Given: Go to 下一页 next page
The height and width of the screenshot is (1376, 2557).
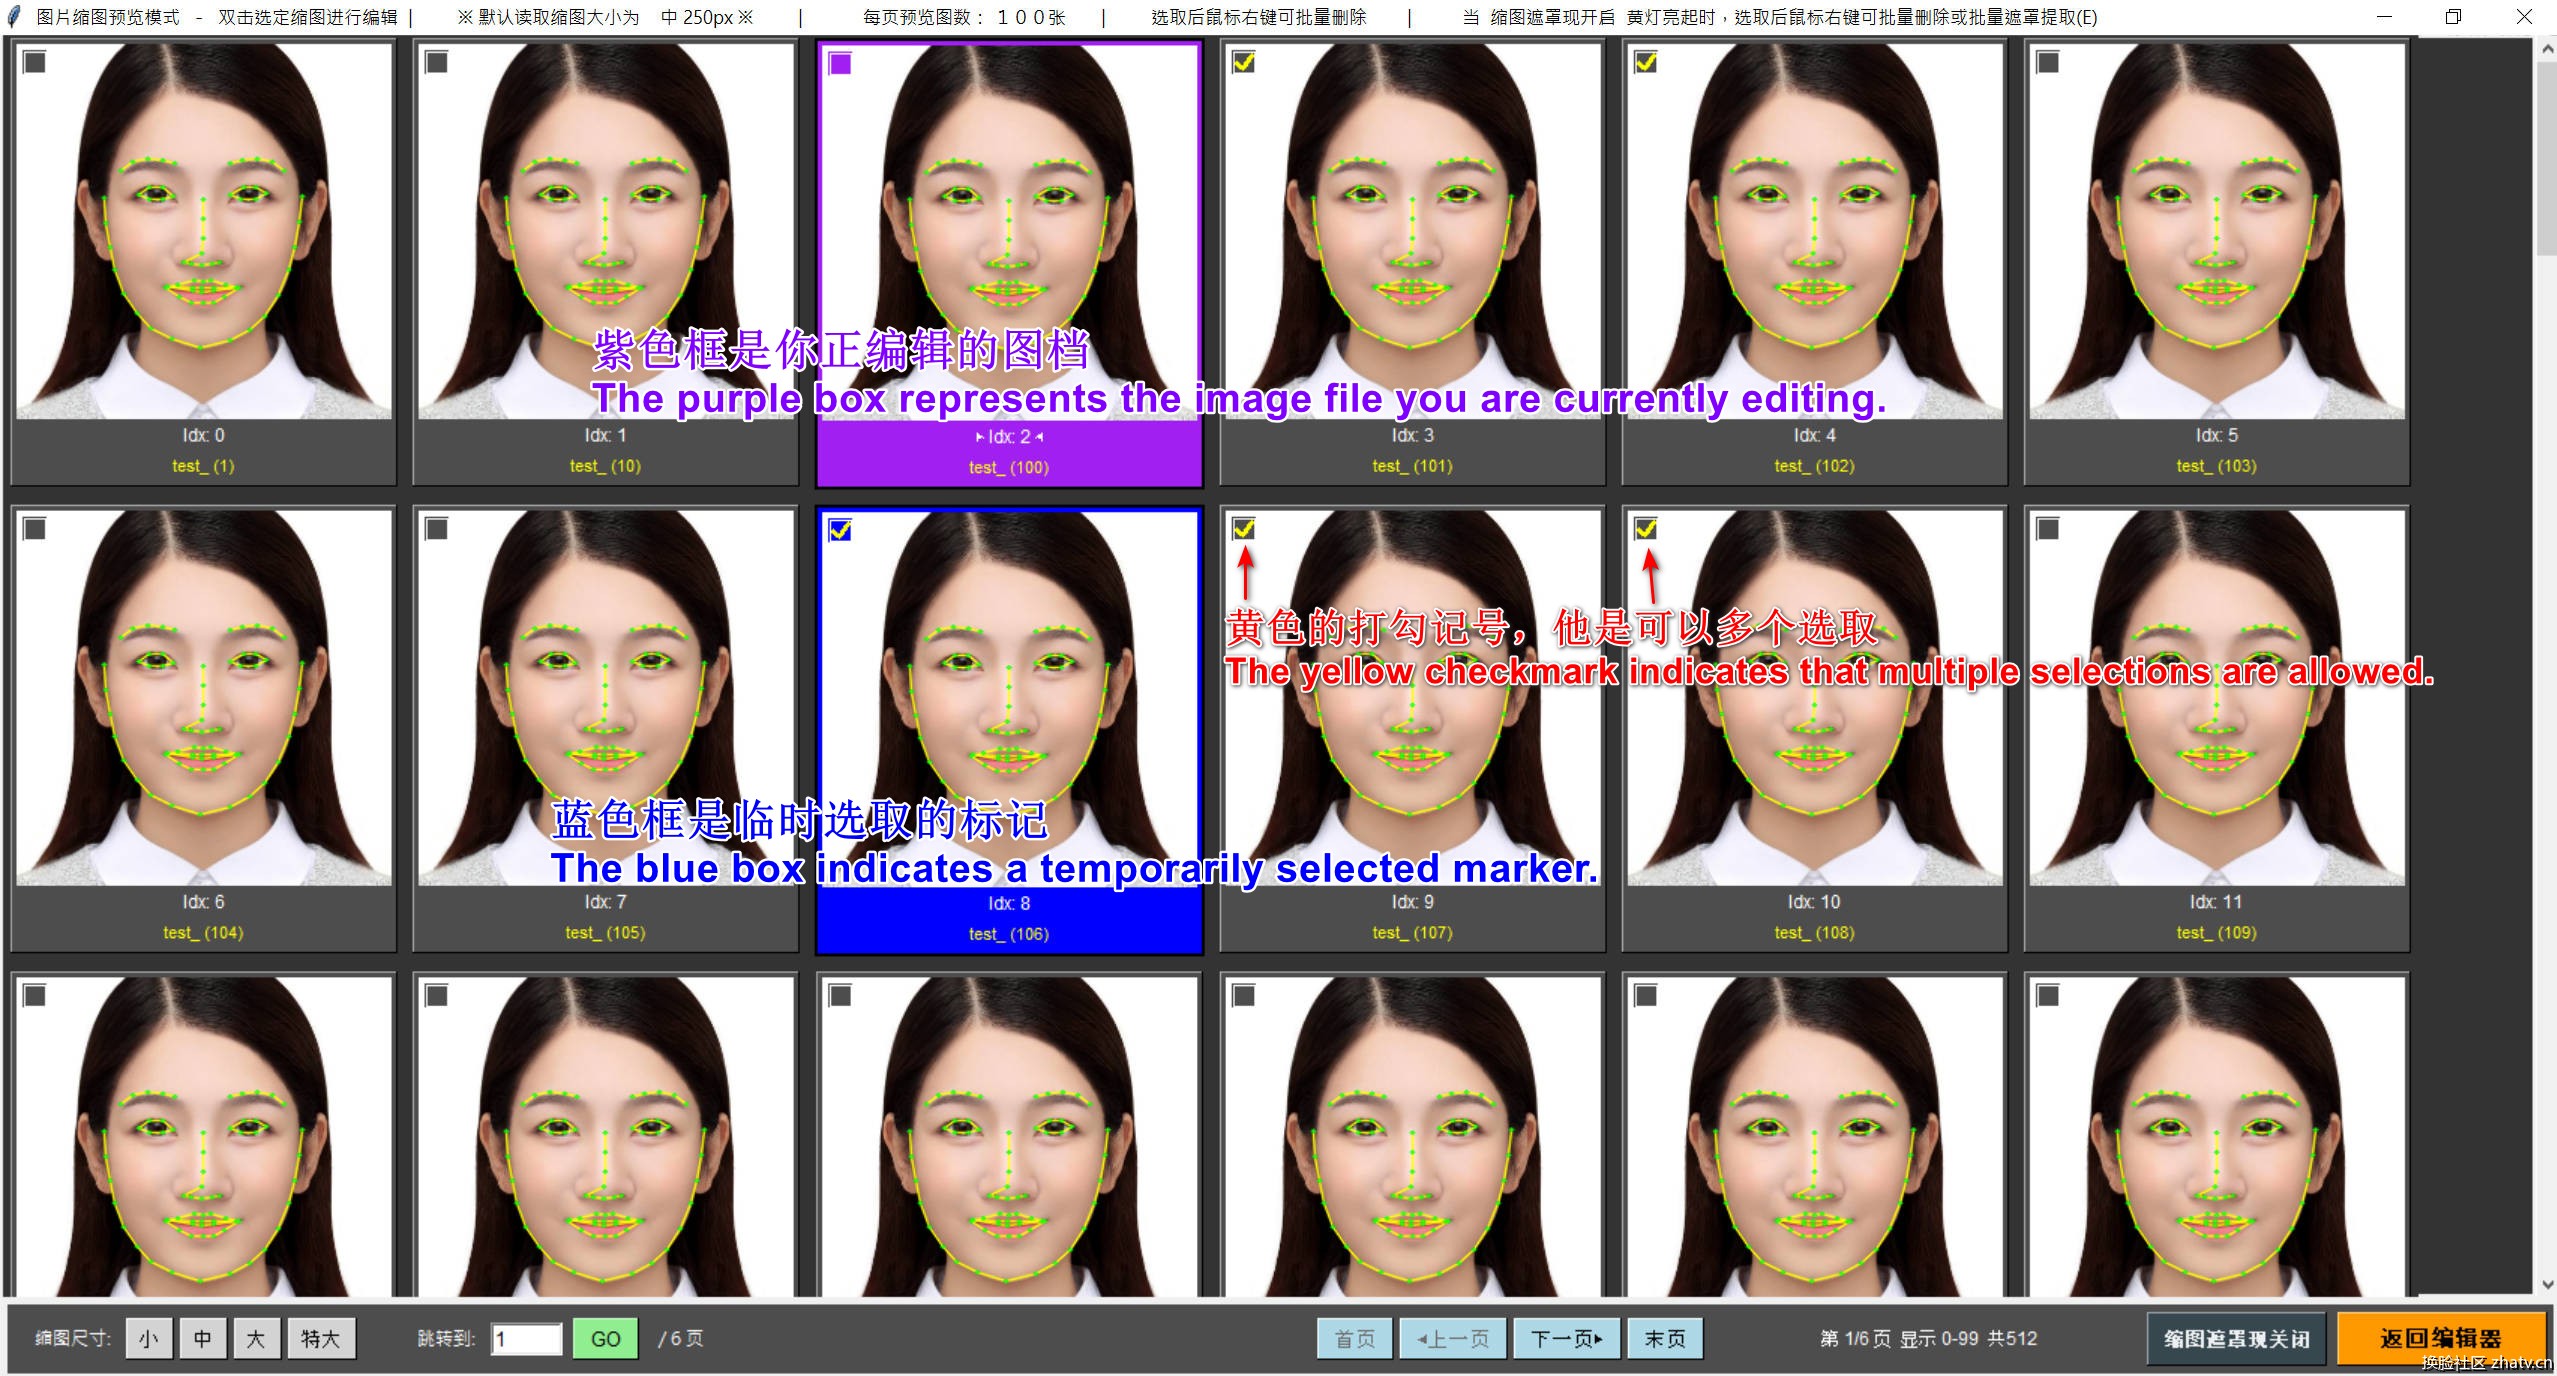Looking at the screenshot, I should [1566, 1338].
